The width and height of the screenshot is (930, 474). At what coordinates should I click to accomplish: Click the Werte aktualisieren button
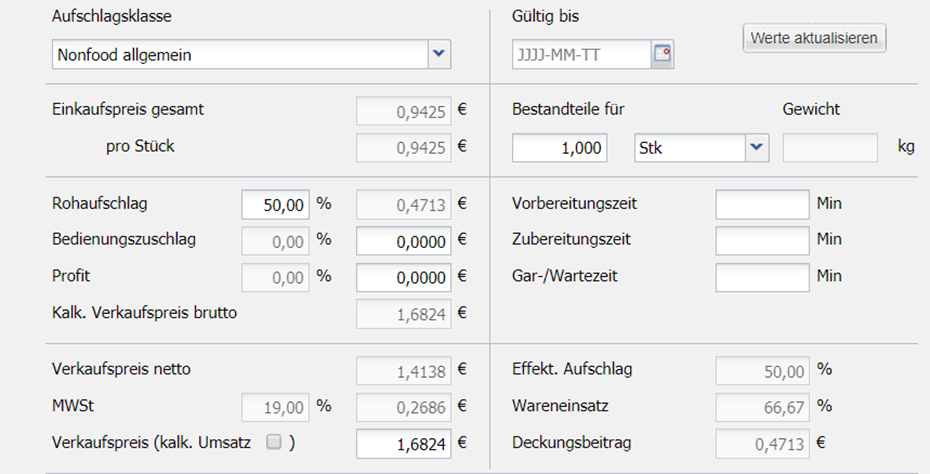814,39
